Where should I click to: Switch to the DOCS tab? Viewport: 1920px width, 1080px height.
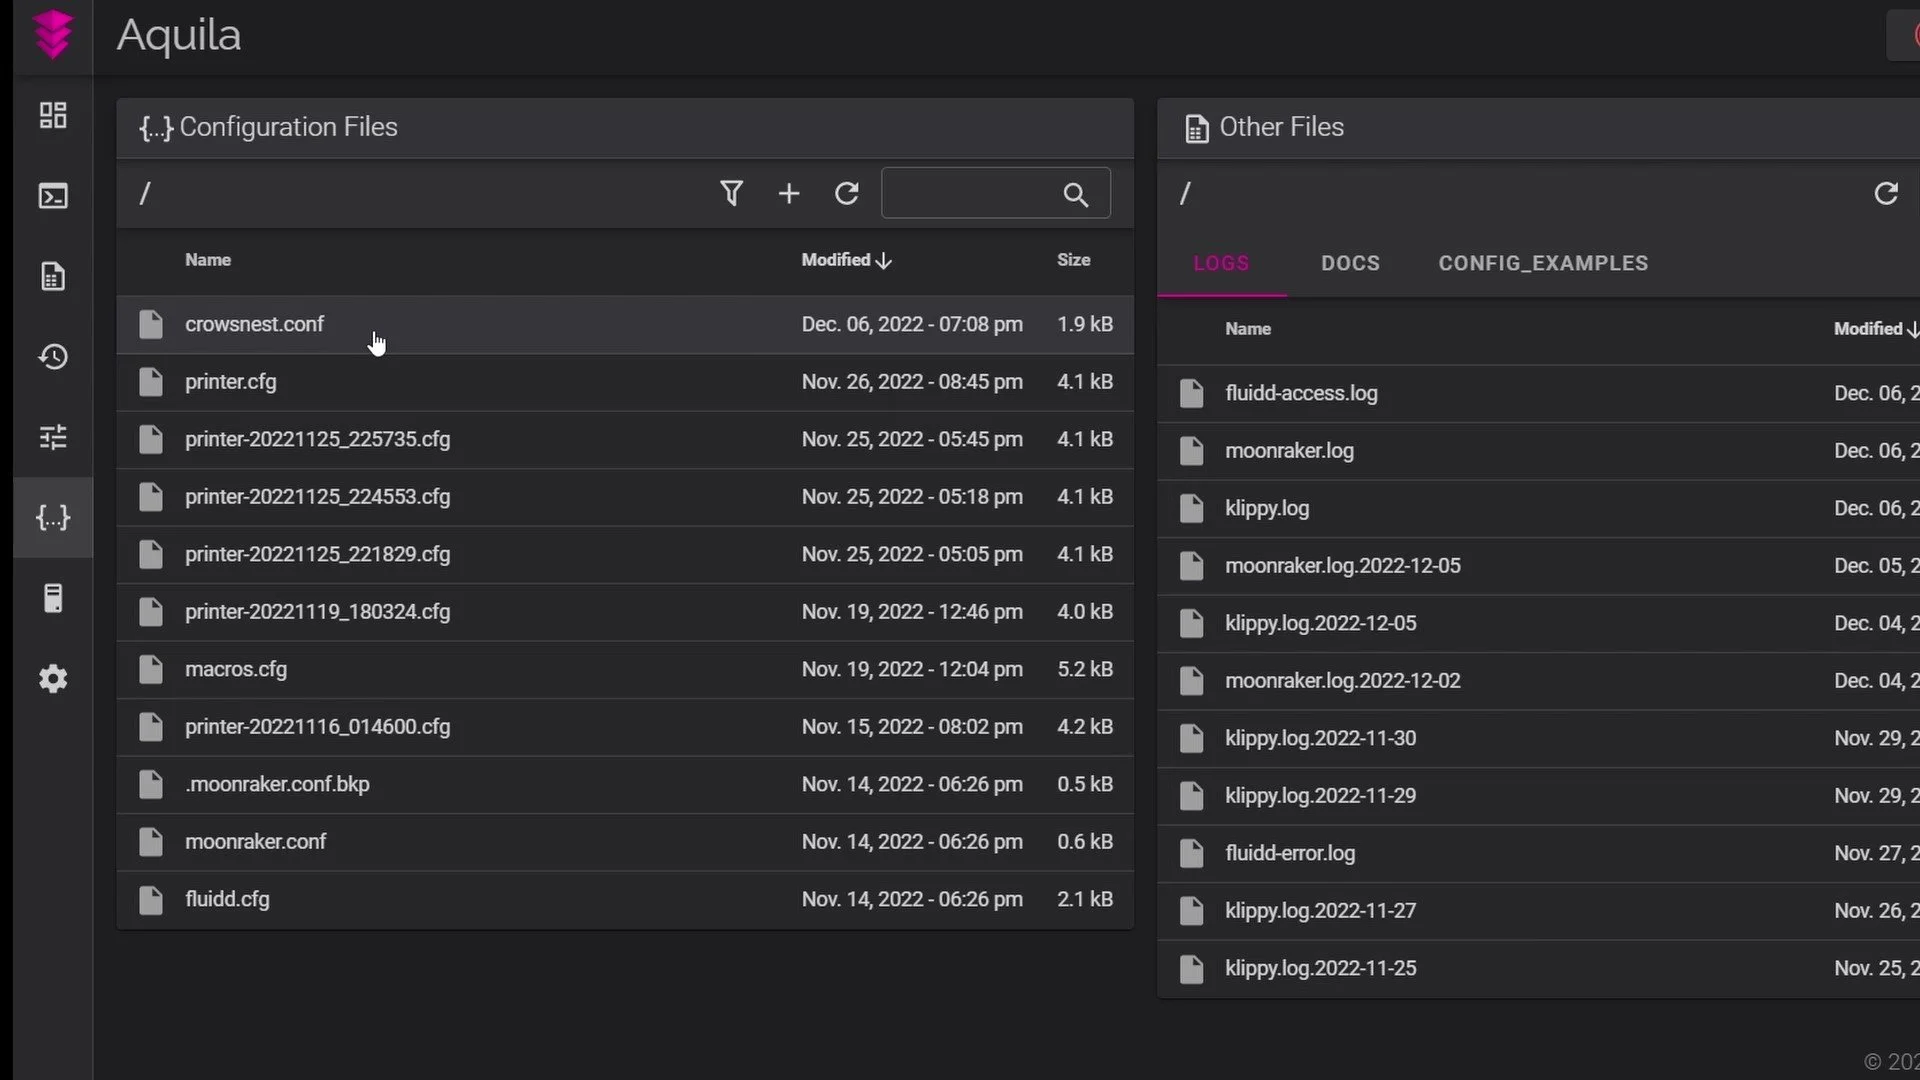tap(1350, 263)
